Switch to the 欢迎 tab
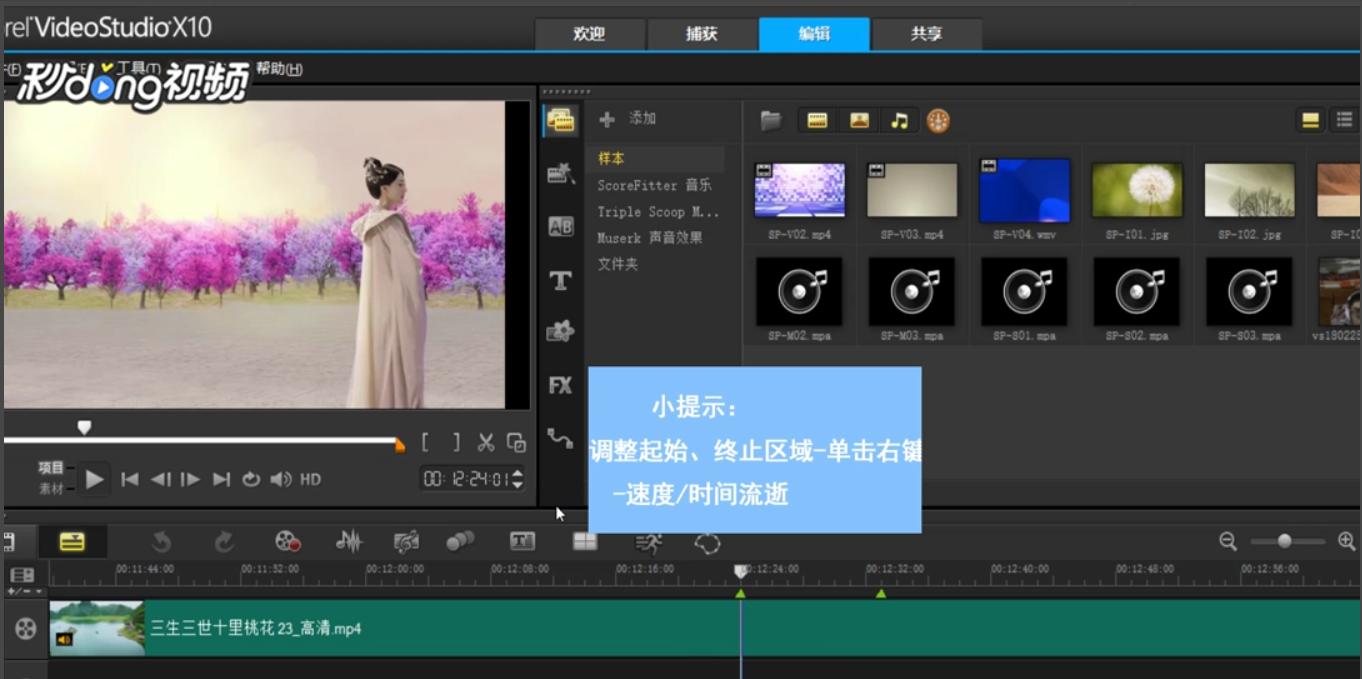This screenshot has height=679, width=1362. [x=589, y=34]
